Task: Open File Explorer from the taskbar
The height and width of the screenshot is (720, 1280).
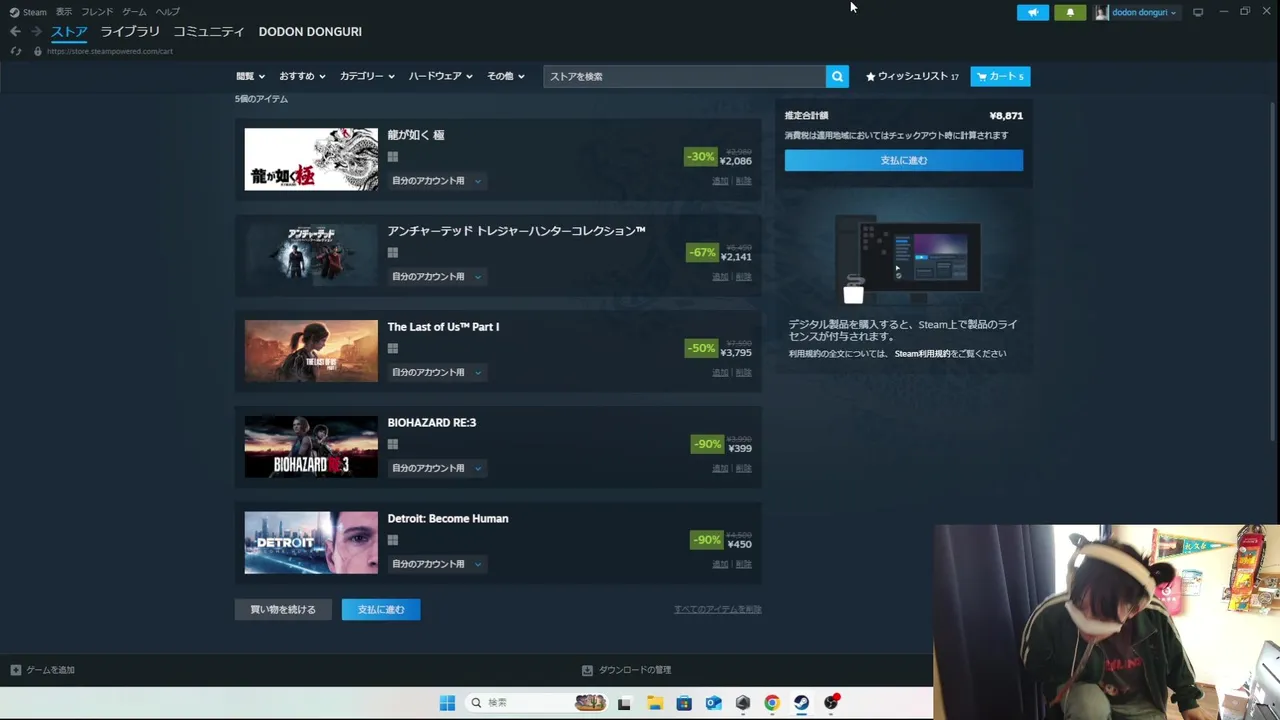Action: click(x=654, y=703)
